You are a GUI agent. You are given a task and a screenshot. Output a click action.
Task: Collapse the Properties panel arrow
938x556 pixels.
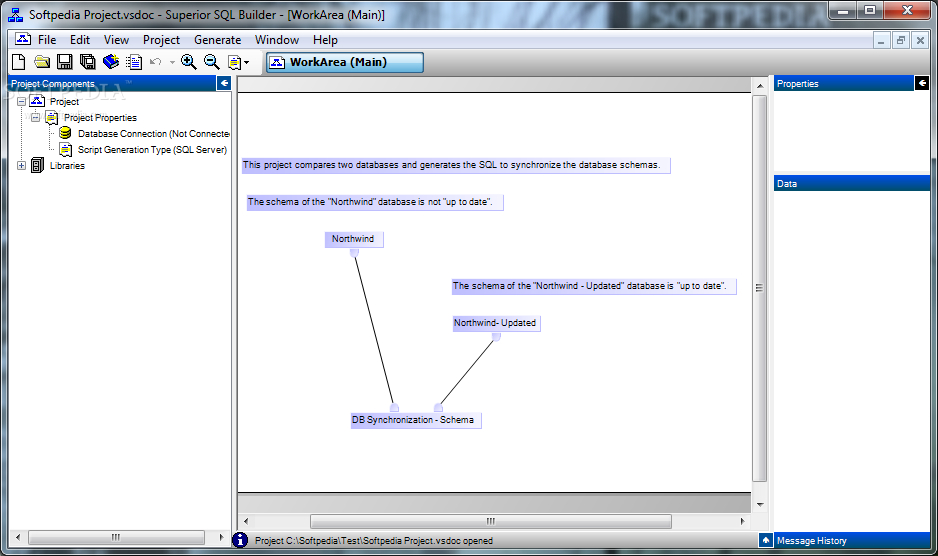pos(922,83)
